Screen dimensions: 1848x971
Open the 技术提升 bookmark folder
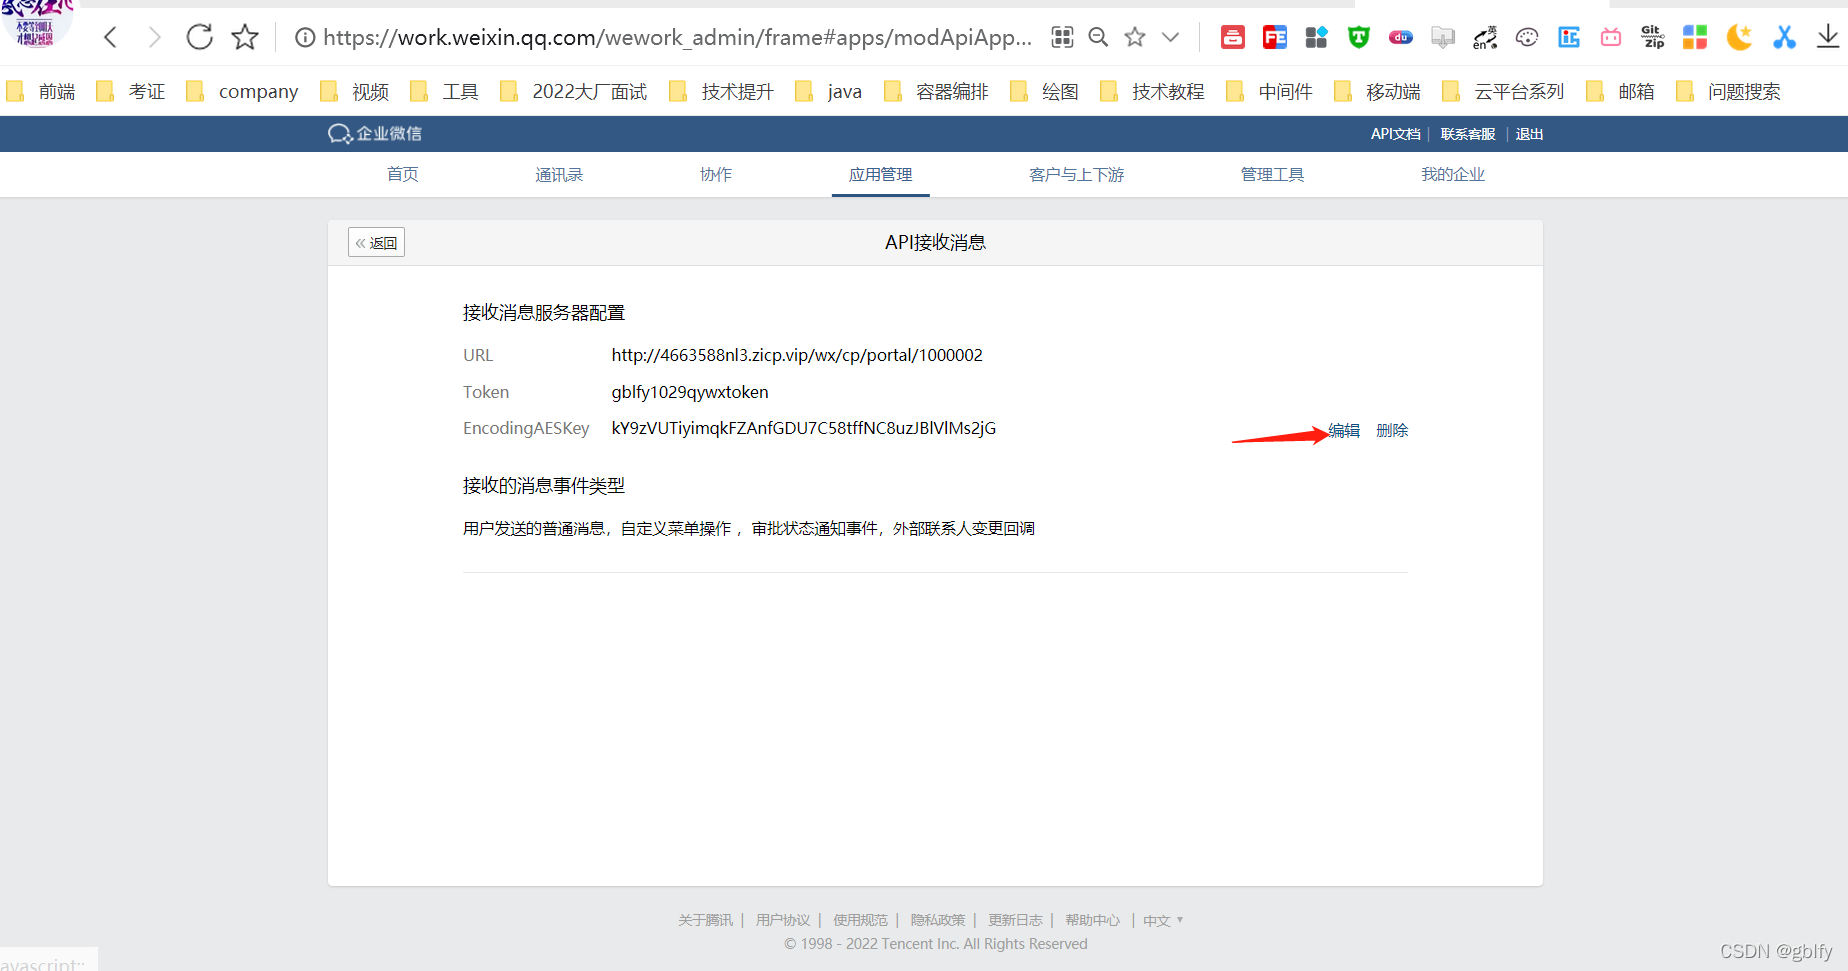point(722,92)
